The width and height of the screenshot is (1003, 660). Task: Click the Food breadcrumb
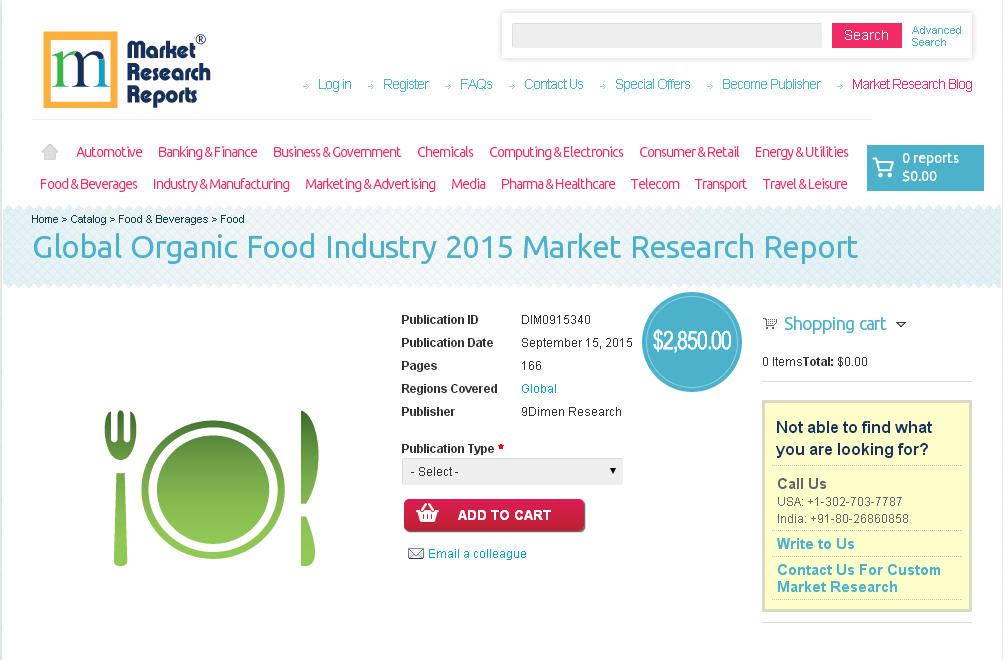[x=232, y=219]
